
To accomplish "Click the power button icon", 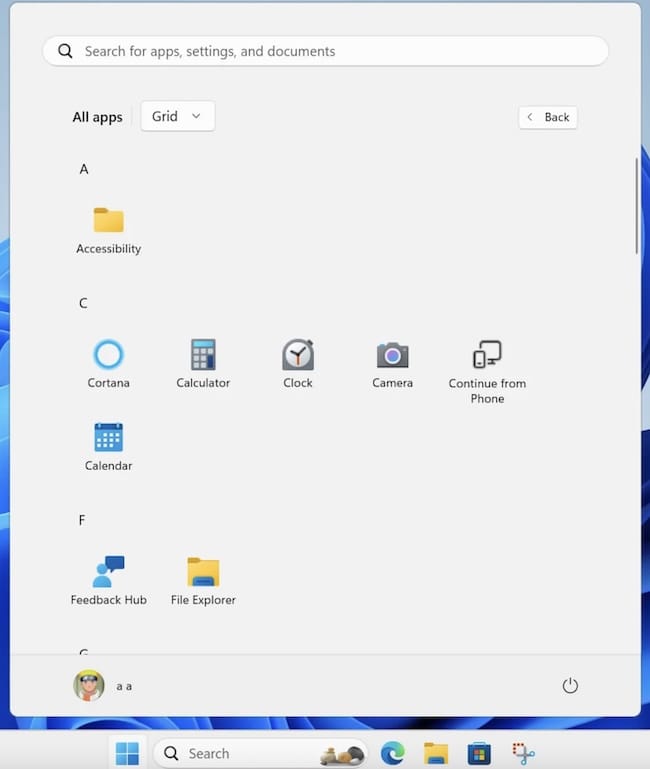I will [570, 685].
